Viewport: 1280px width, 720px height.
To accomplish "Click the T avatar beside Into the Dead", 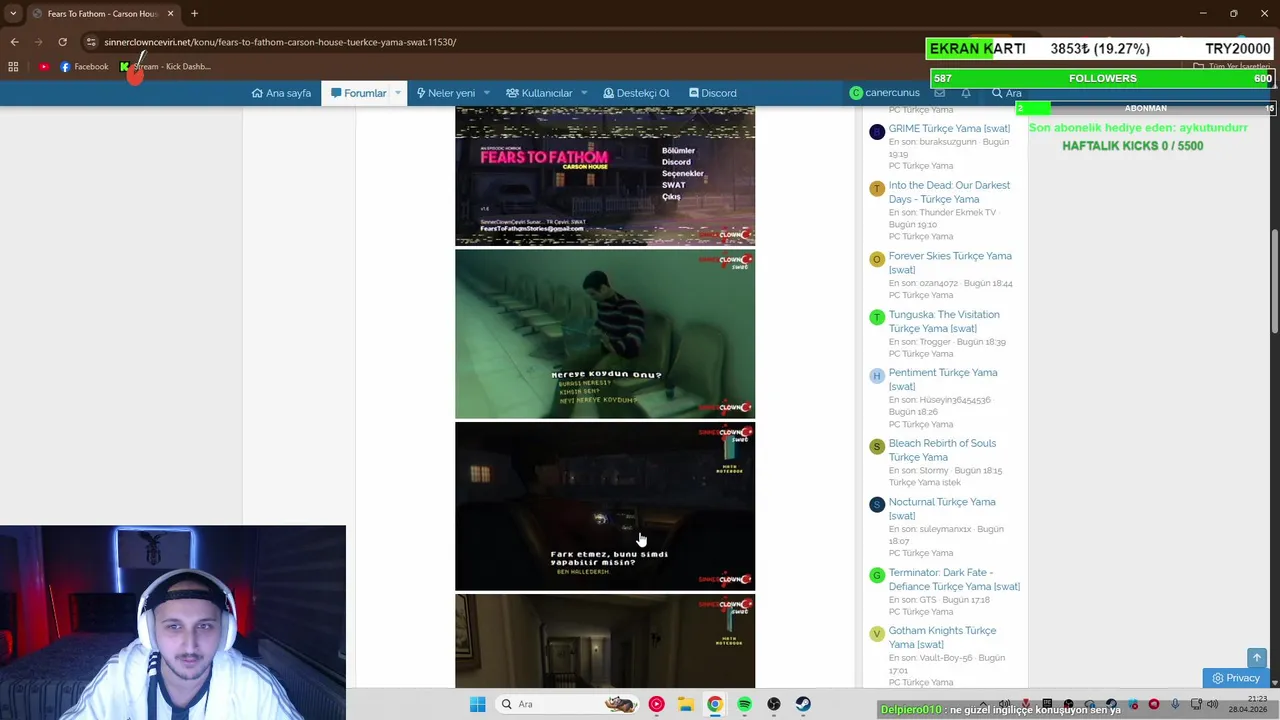I will click(877, 189).
